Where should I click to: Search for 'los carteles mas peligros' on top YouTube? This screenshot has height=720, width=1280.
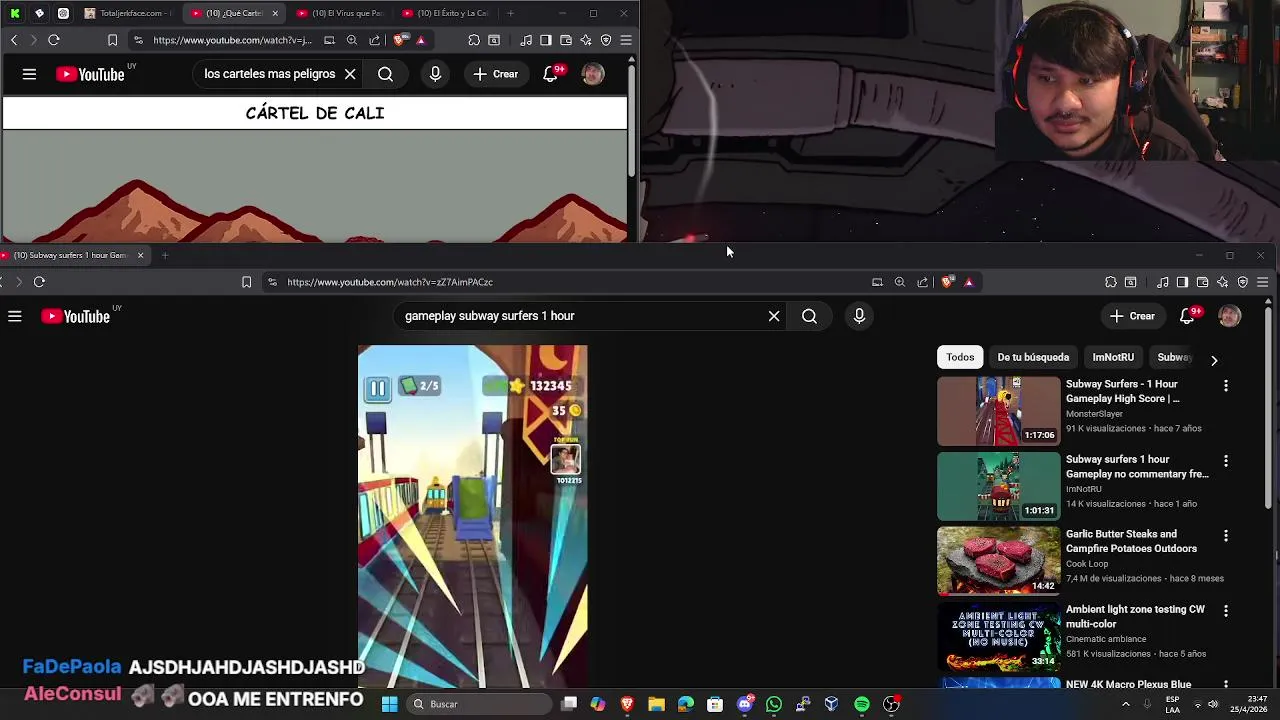point(385,74)
